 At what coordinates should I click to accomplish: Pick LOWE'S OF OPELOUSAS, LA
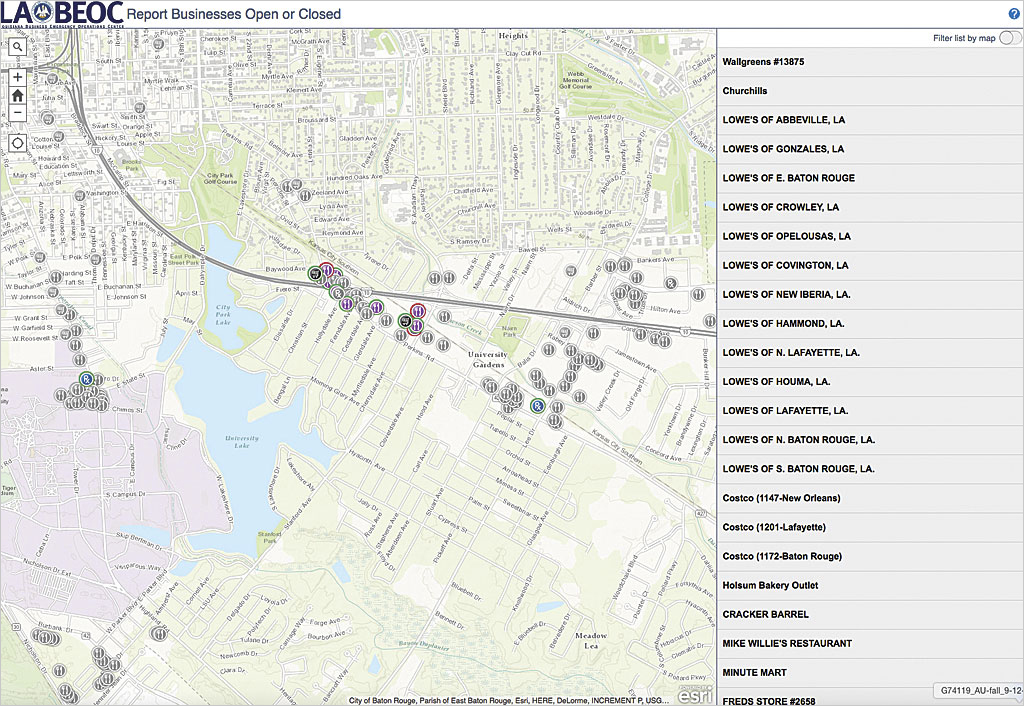(870, 236)
